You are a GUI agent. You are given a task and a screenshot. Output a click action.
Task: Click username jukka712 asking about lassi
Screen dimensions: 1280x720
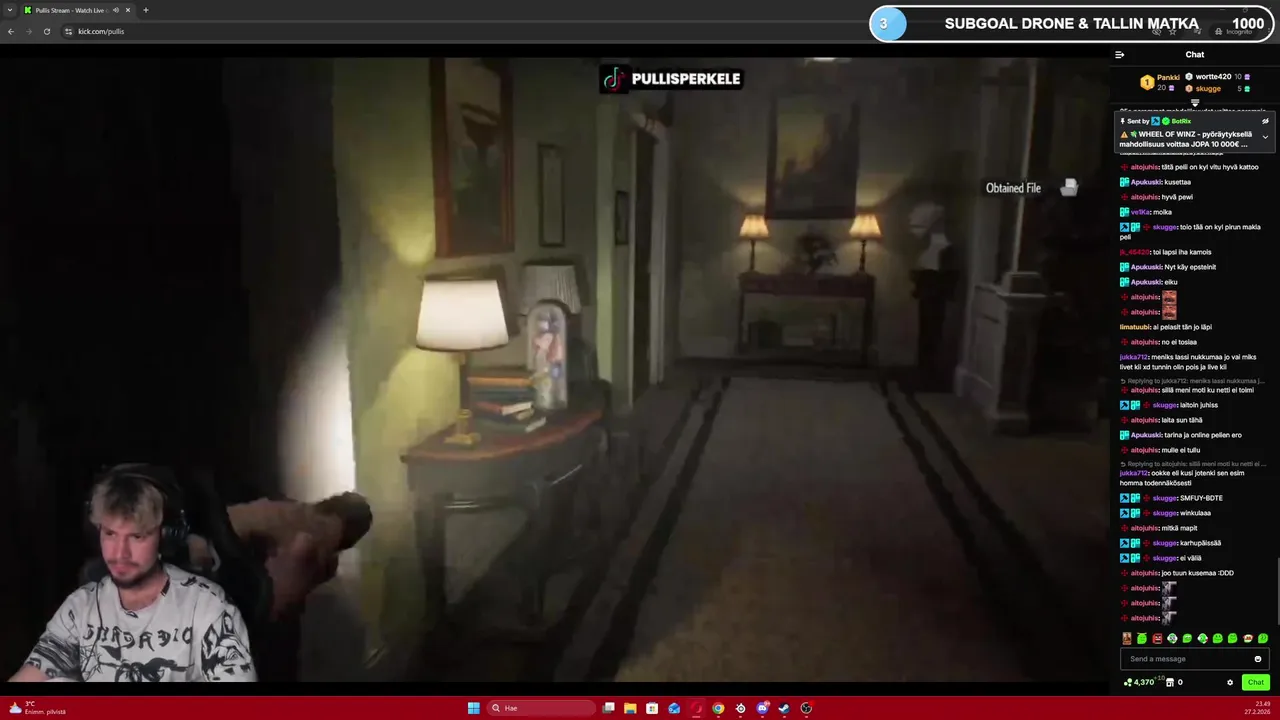1135,357
